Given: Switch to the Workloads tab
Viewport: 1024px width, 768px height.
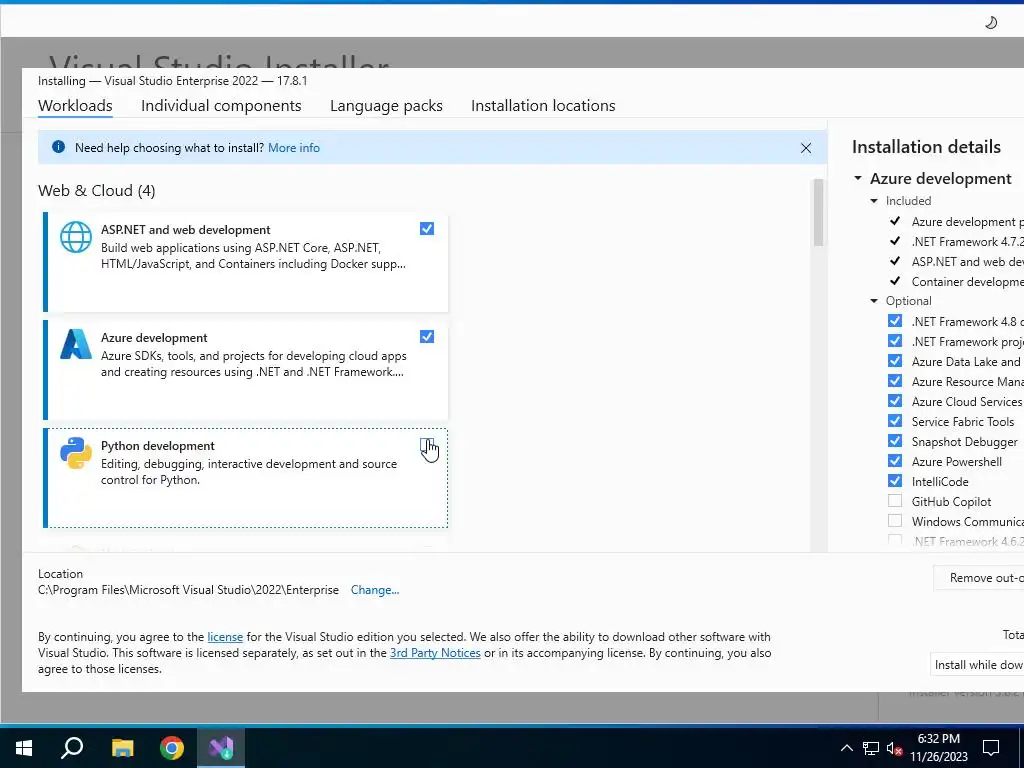Looking at the screenshot, I should 75,106.
